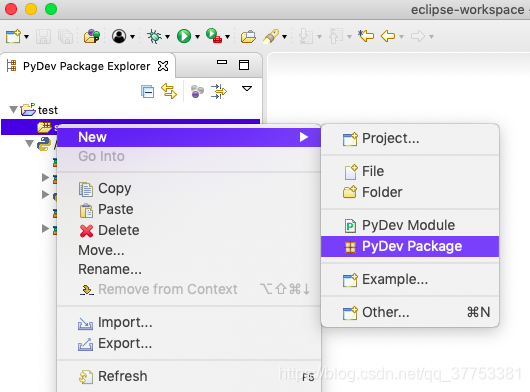
Task: Choose Rename... from the context menu
Action: point(189,270)
